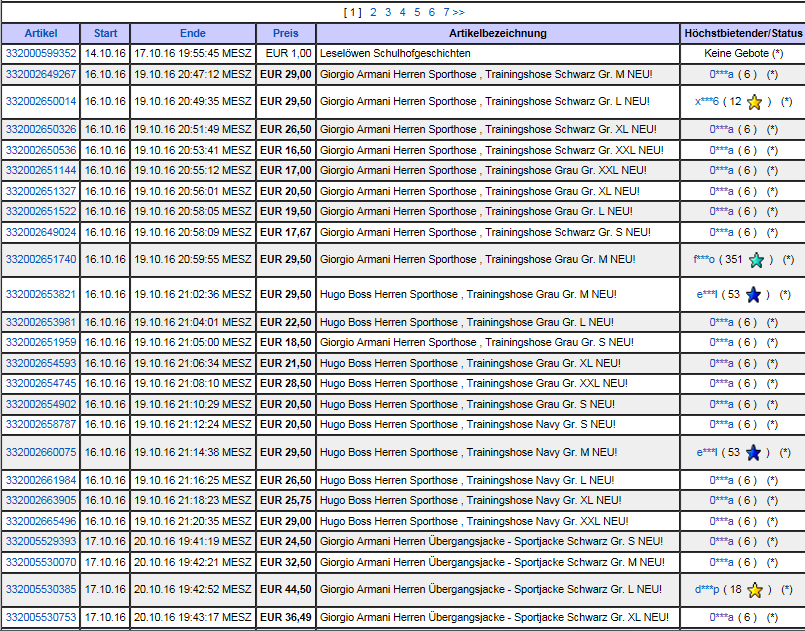Open item 332002654593
This screenshot has width=805, height=631.
(x=41, y=364)
